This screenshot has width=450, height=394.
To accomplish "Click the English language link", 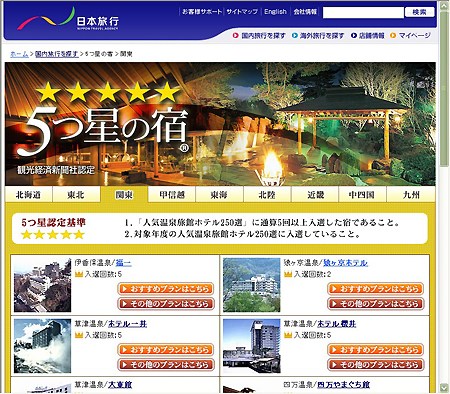I will coord(275,12).
